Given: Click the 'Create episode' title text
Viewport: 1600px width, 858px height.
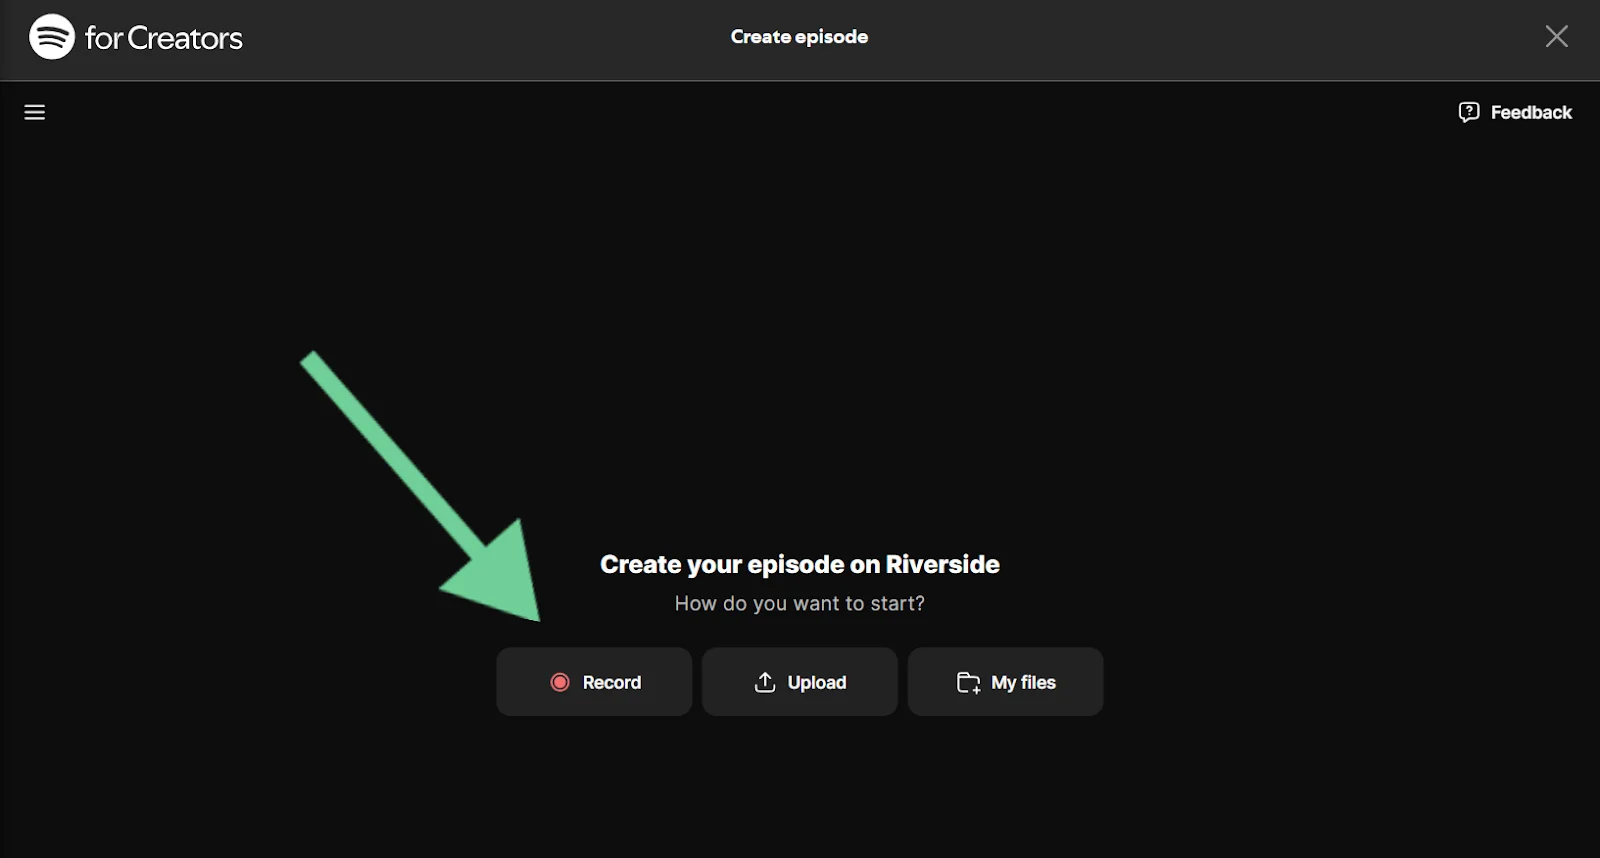Looking at the screenshot, I should [x=799, y=37].
